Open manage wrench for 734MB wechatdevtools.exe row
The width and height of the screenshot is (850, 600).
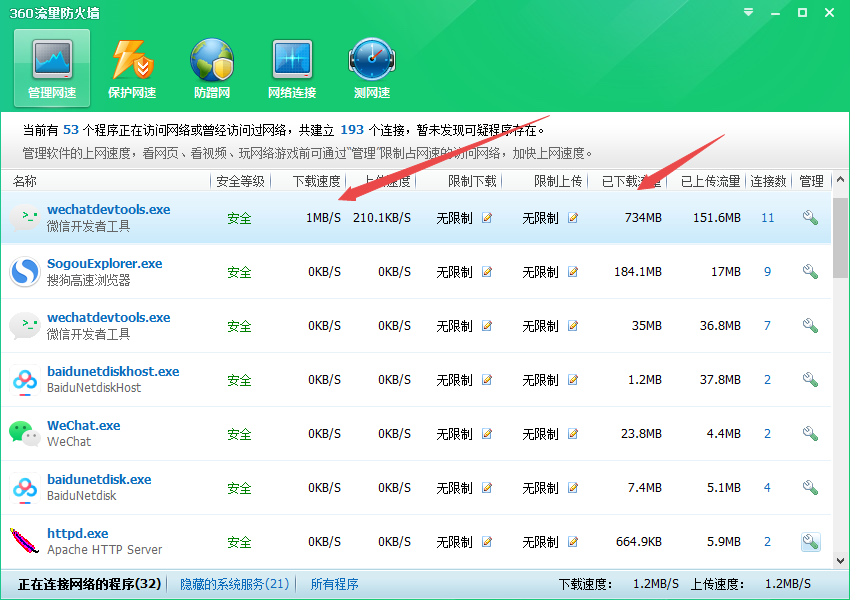click(x=810, y=217)
